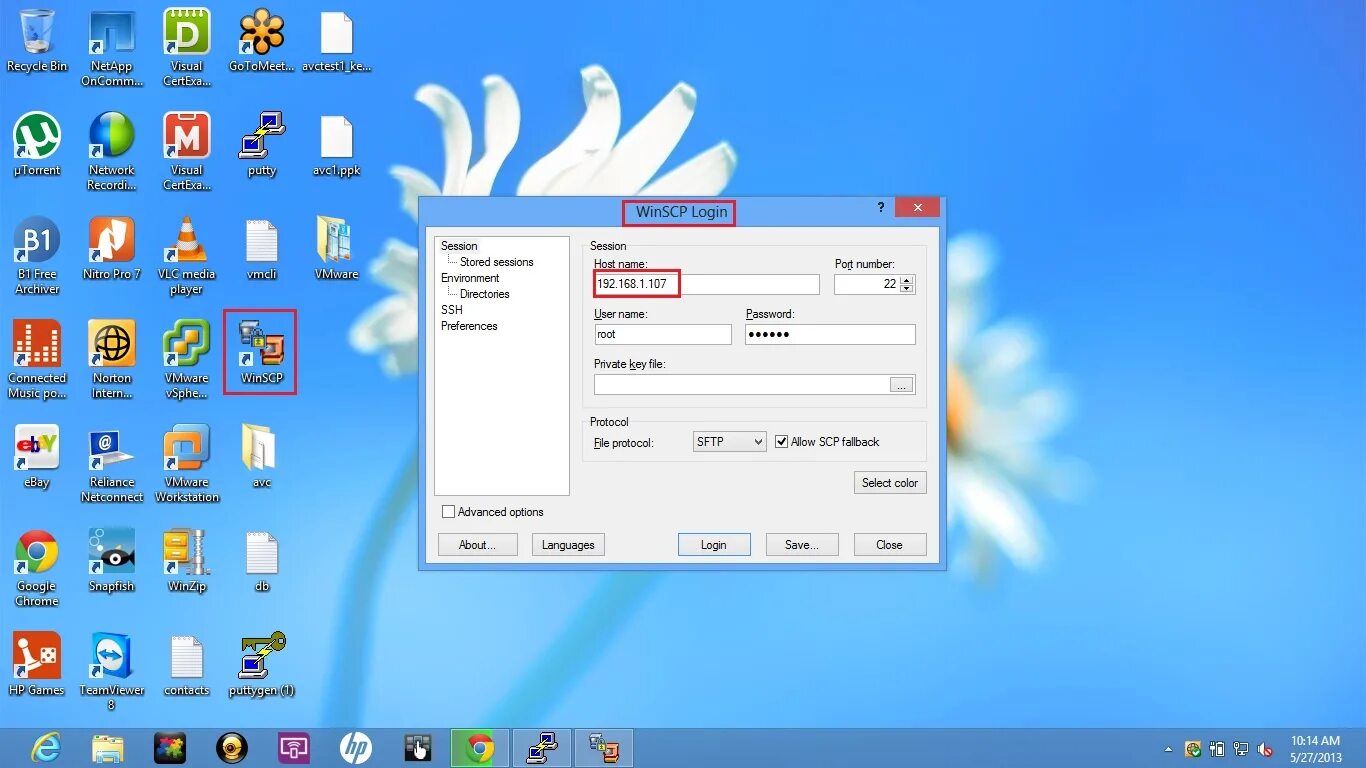Open the Norton Internet desktop shortcut
This screenshot has height=768, width=1366.
[x=112, y=360]
